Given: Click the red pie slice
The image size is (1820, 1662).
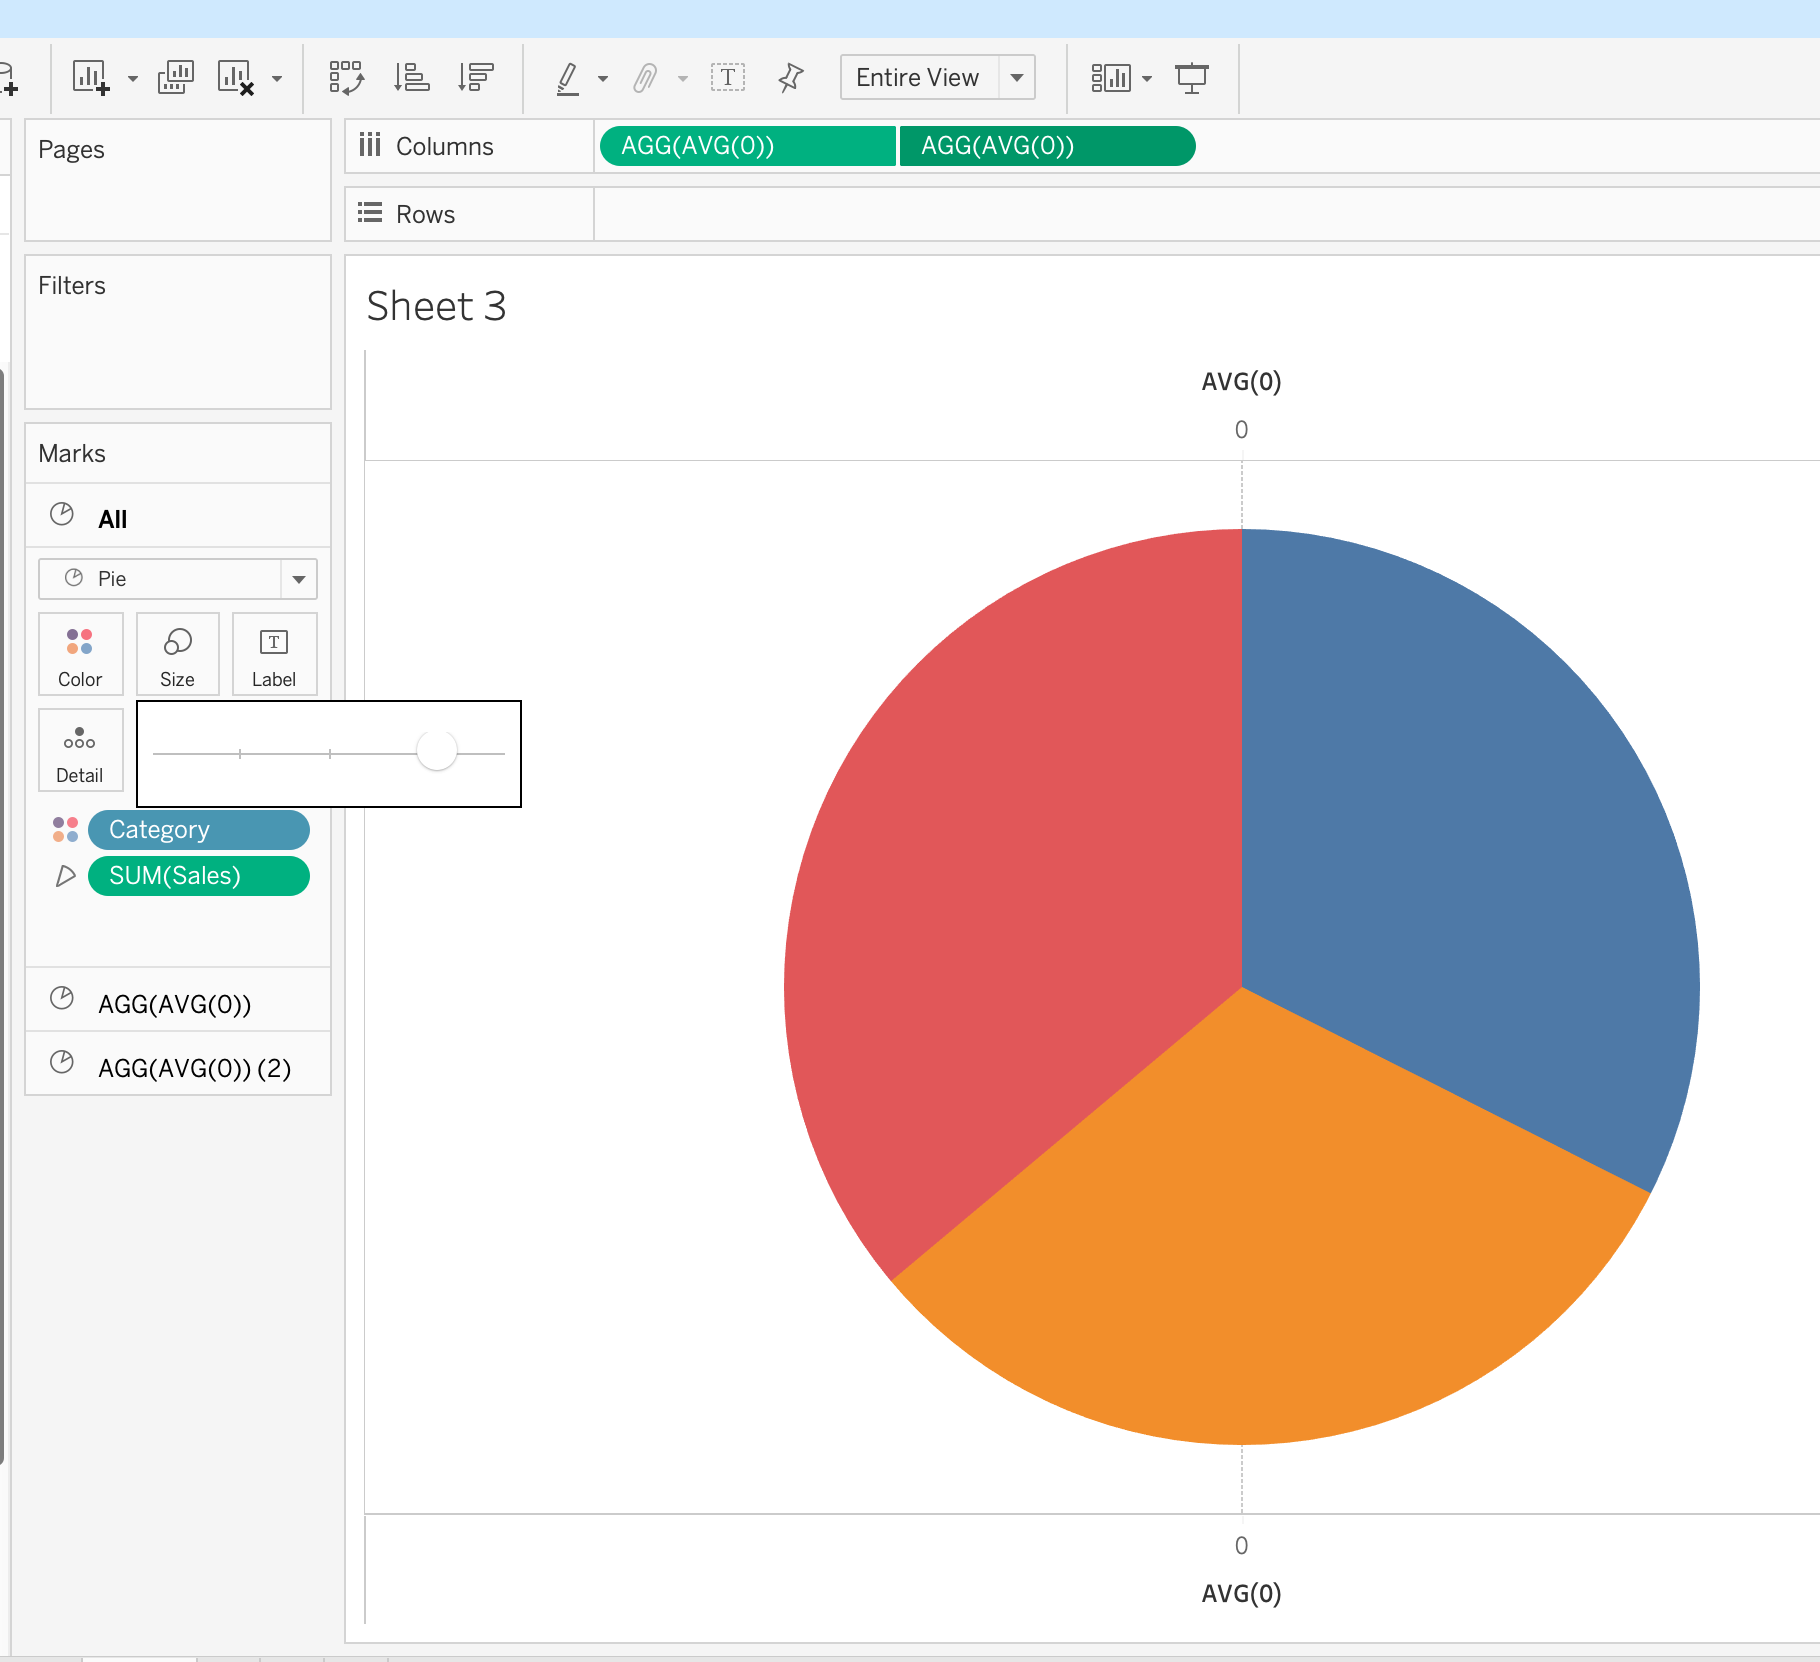Looking at the screenshot, I should [1010, 880].
